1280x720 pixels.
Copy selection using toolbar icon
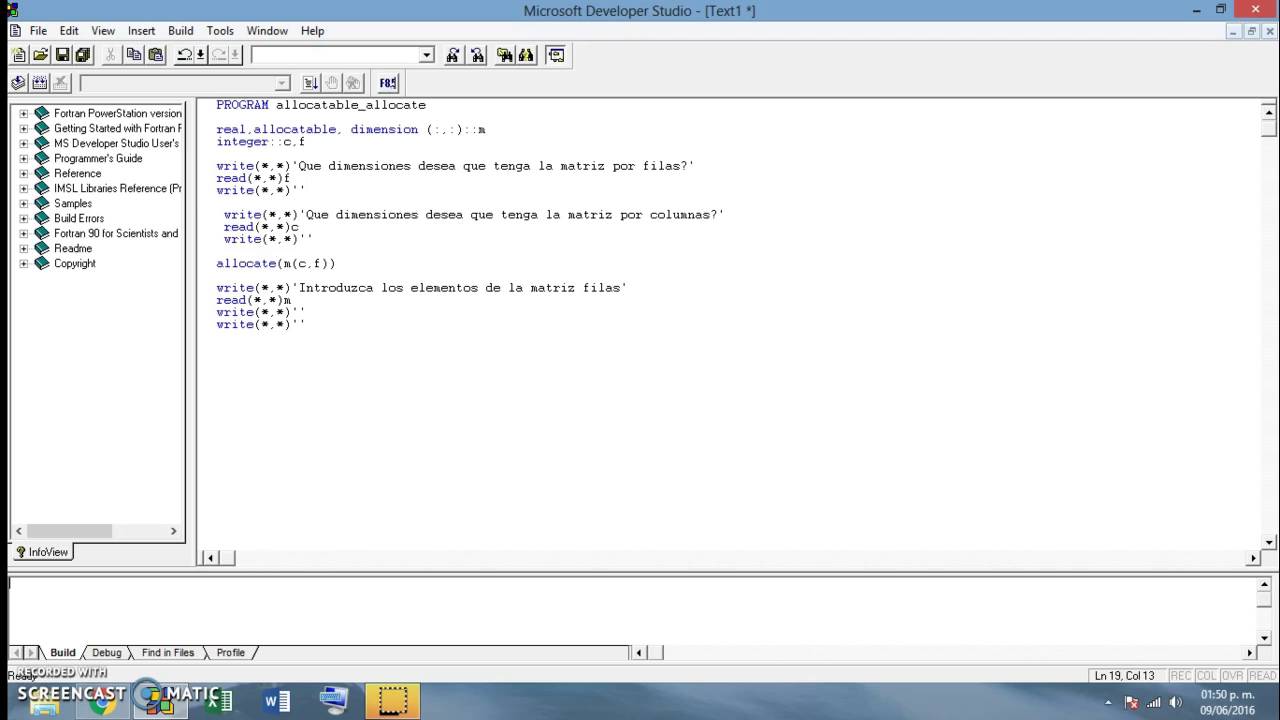pyautogui.click(x=133, y=55)
